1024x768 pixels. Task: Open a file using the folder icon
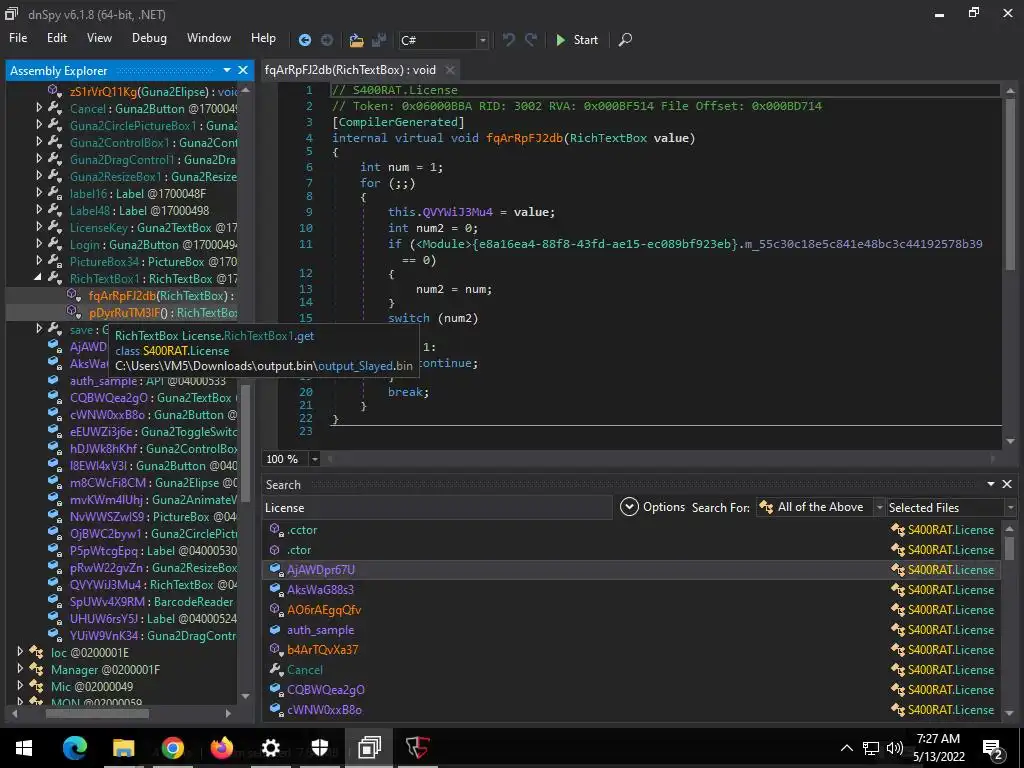coord(356,40)
